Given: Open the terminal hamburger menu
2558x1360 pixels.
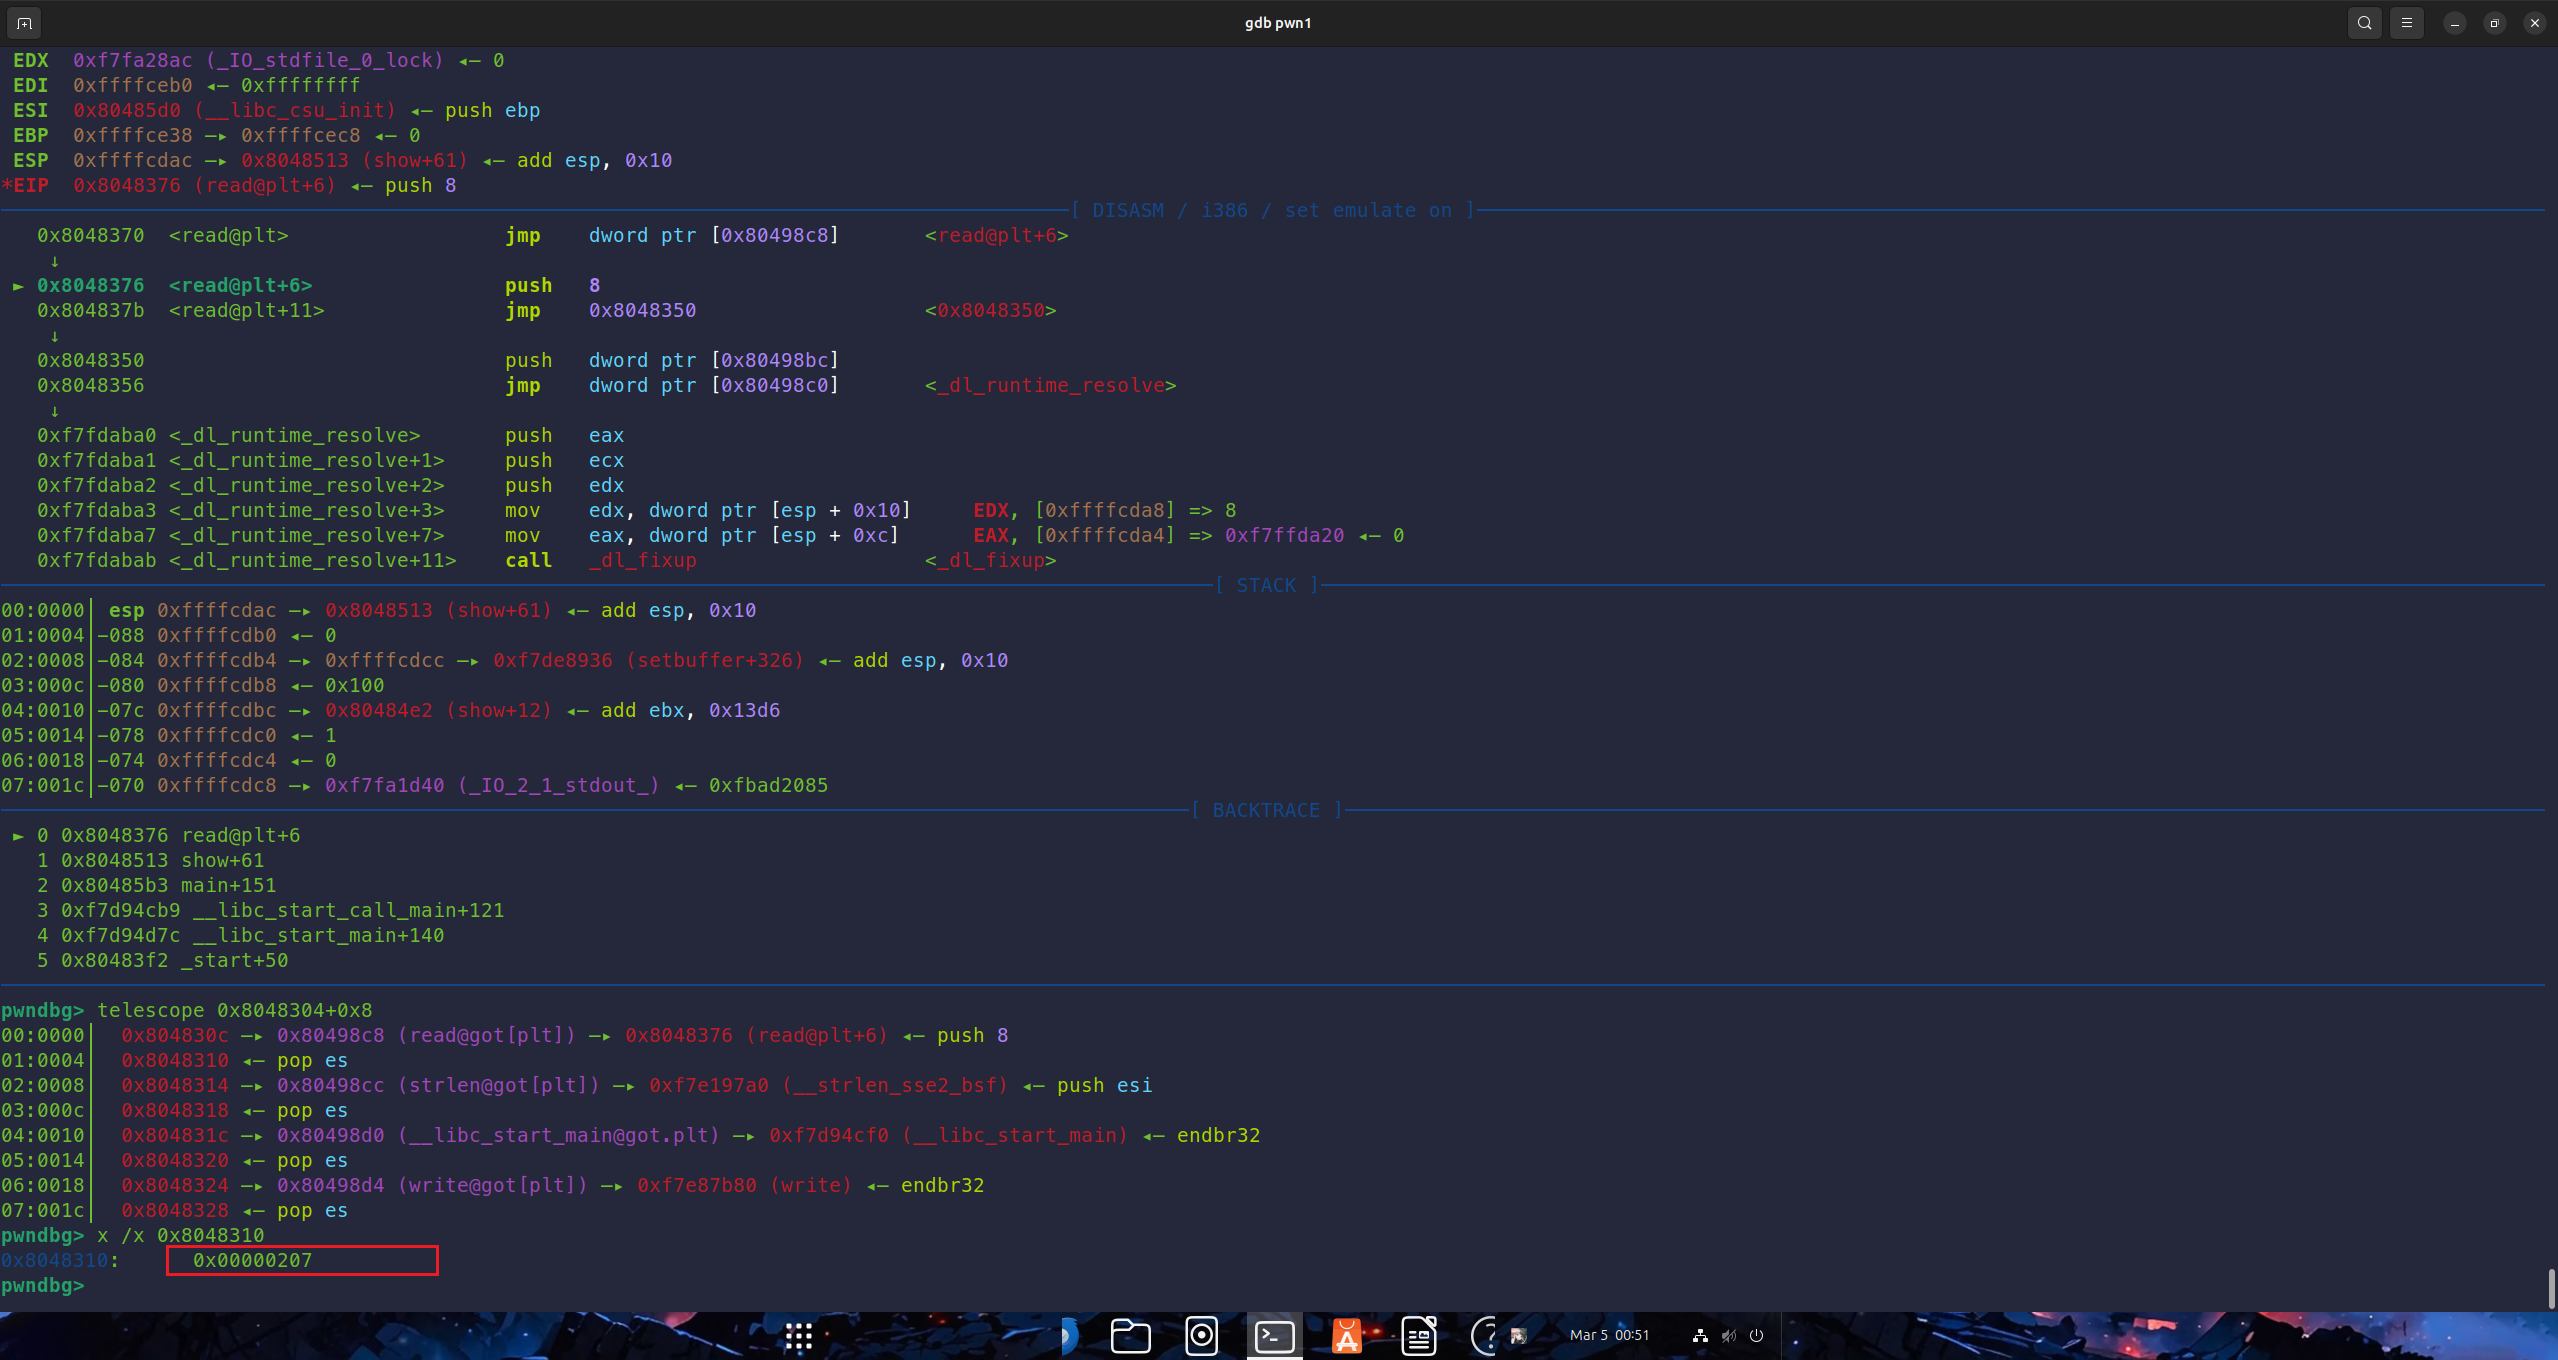Looking at the screenshot, I should point(2407,22).
